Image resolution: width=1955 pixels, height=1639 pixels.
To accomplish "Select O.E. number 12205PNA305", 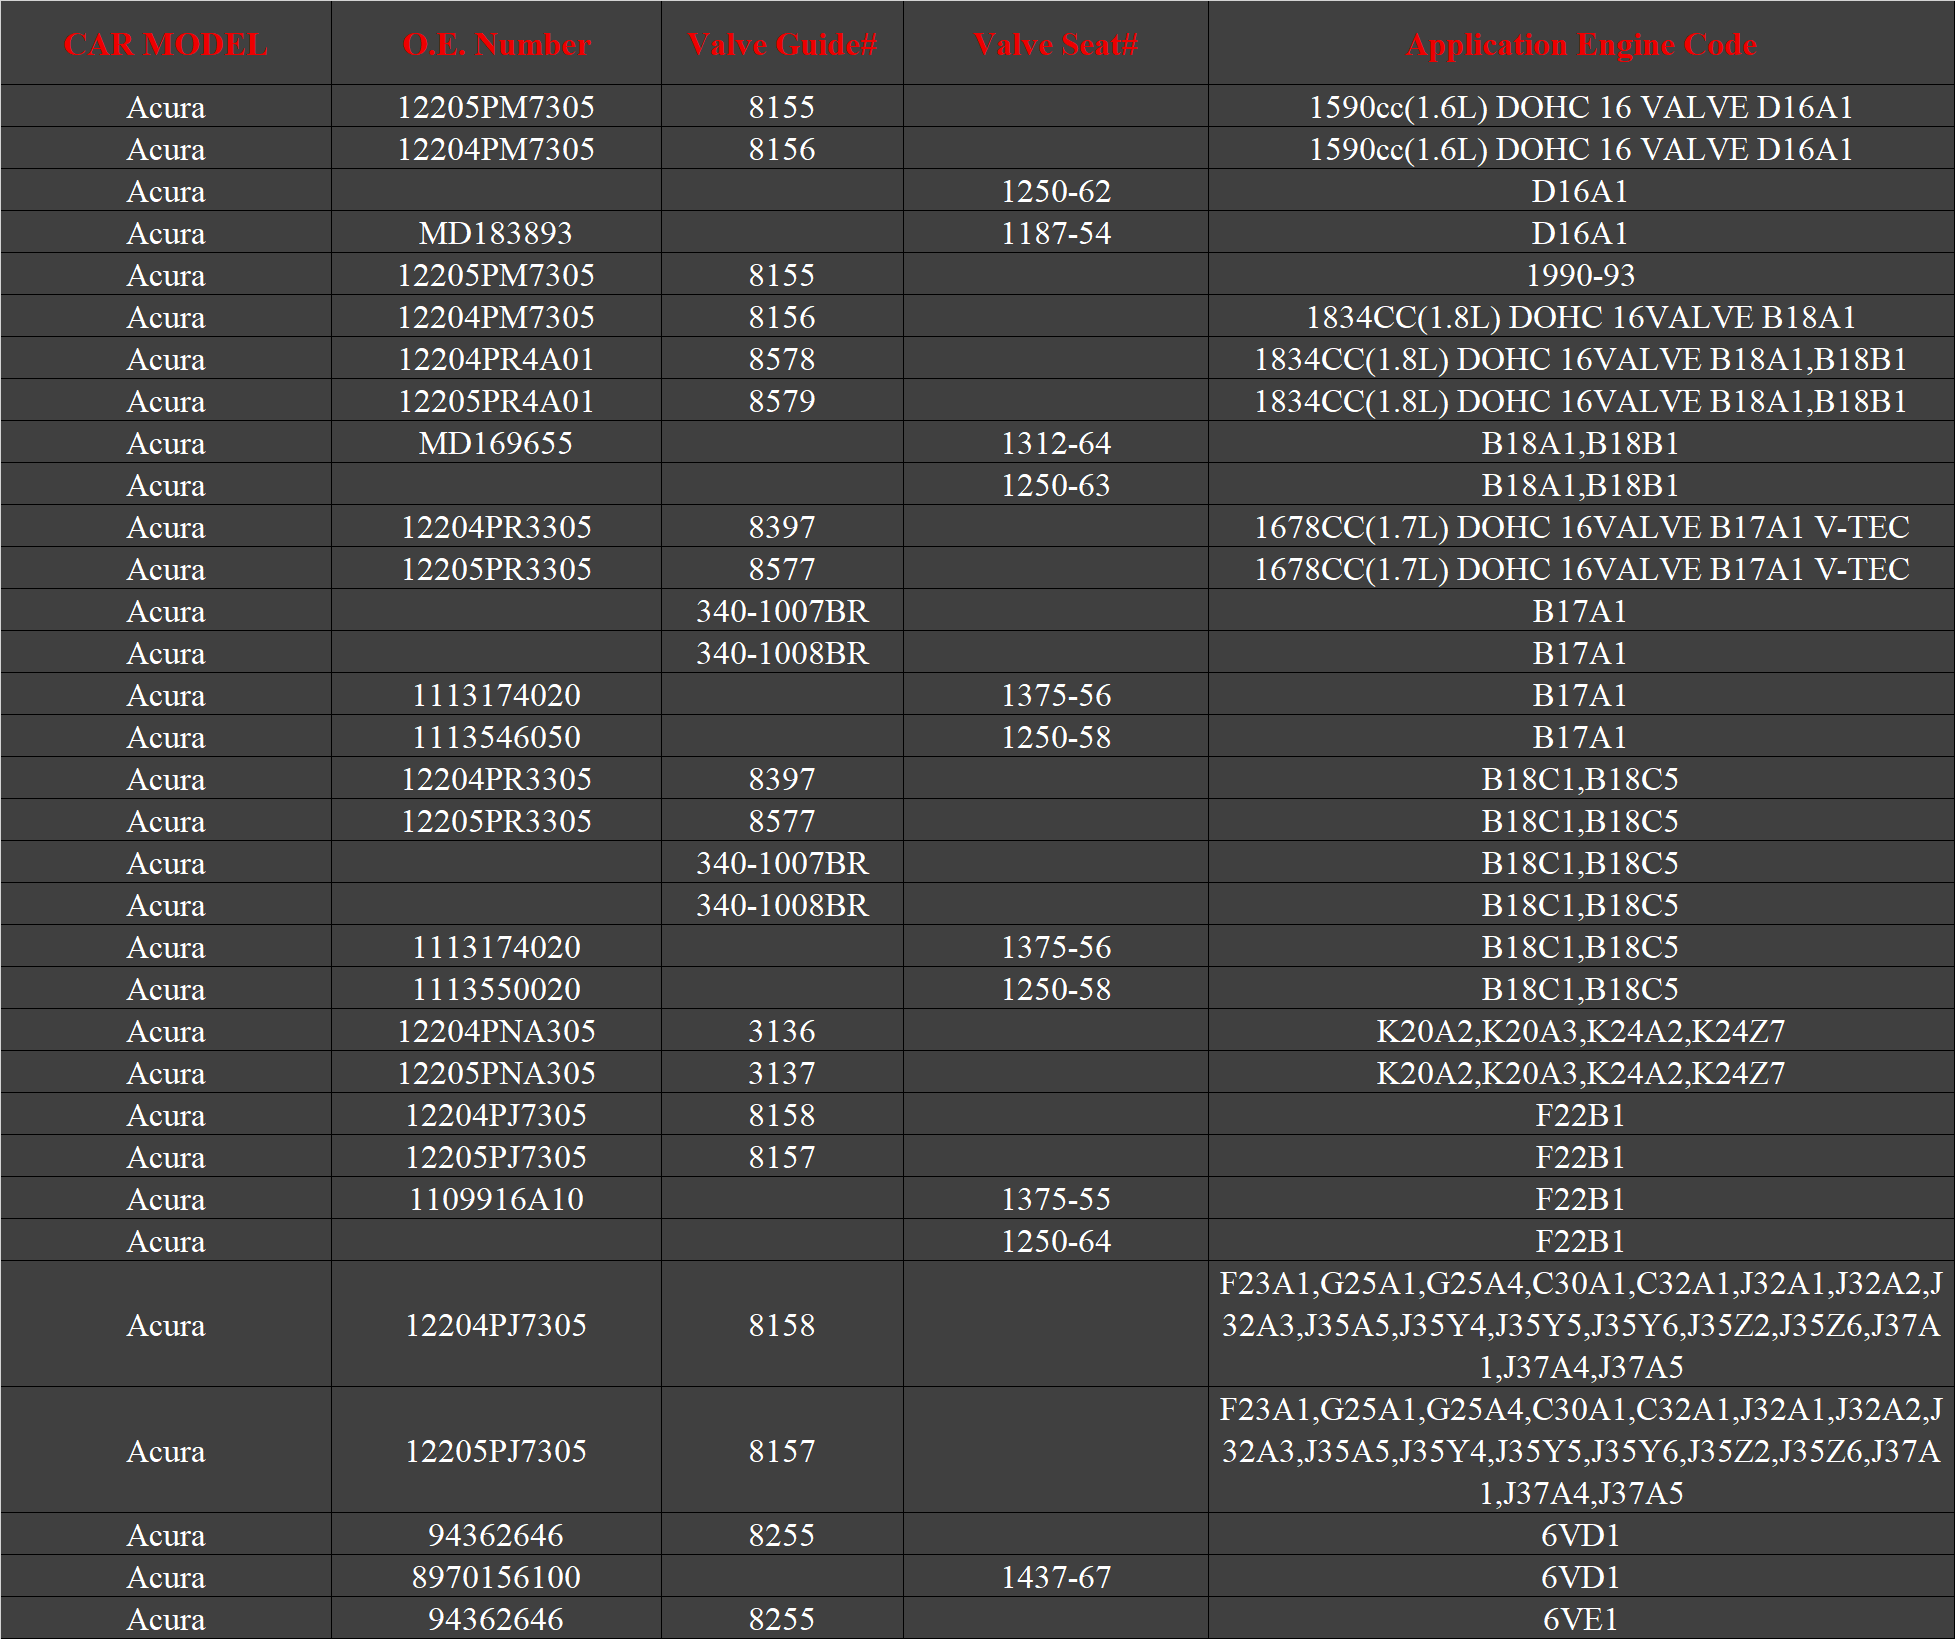I will click(496, 1073).
